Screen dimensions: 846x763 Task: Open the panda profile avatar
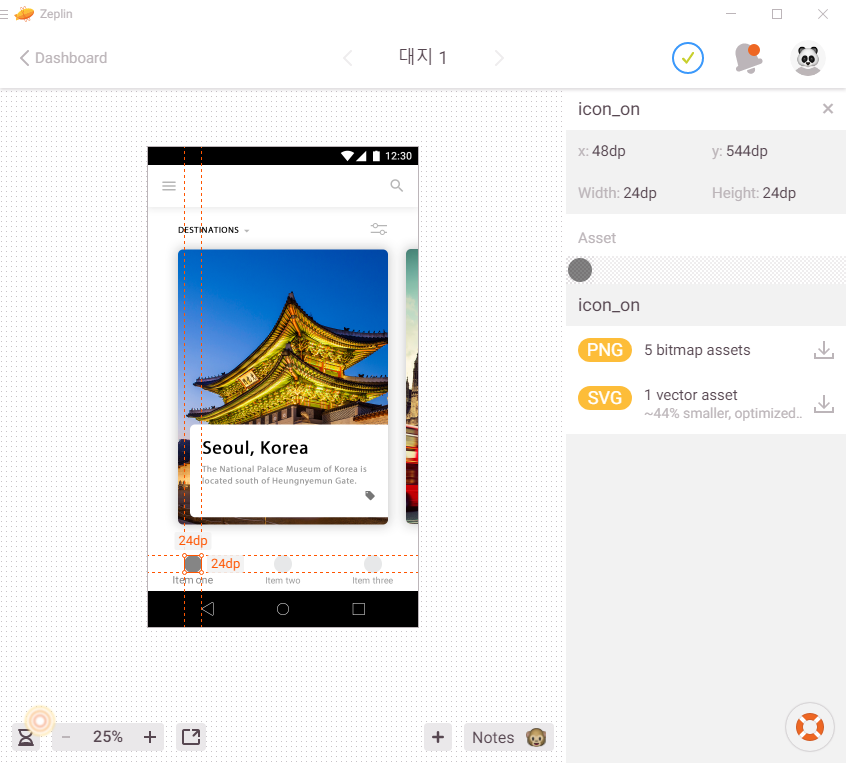coord(808,58)
